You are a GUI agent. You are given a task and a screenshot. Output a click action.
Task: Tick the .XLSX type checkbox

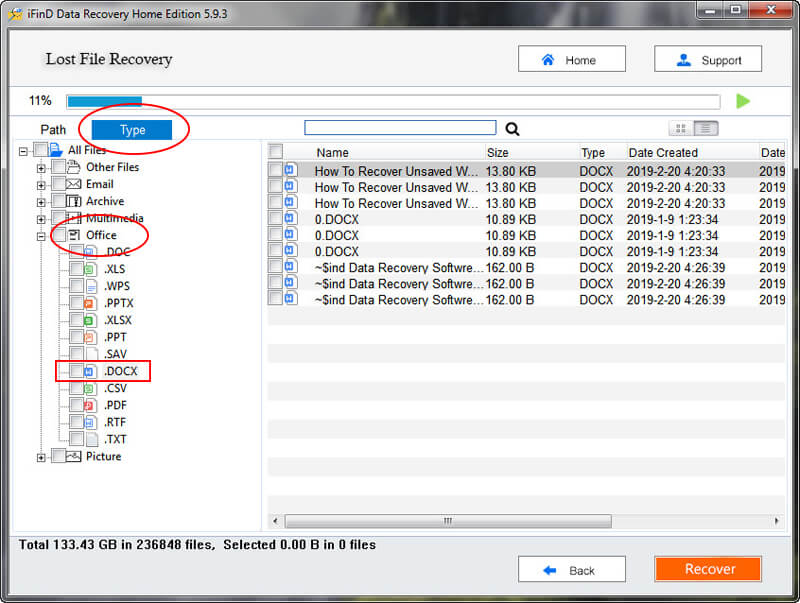pos(77,320)
